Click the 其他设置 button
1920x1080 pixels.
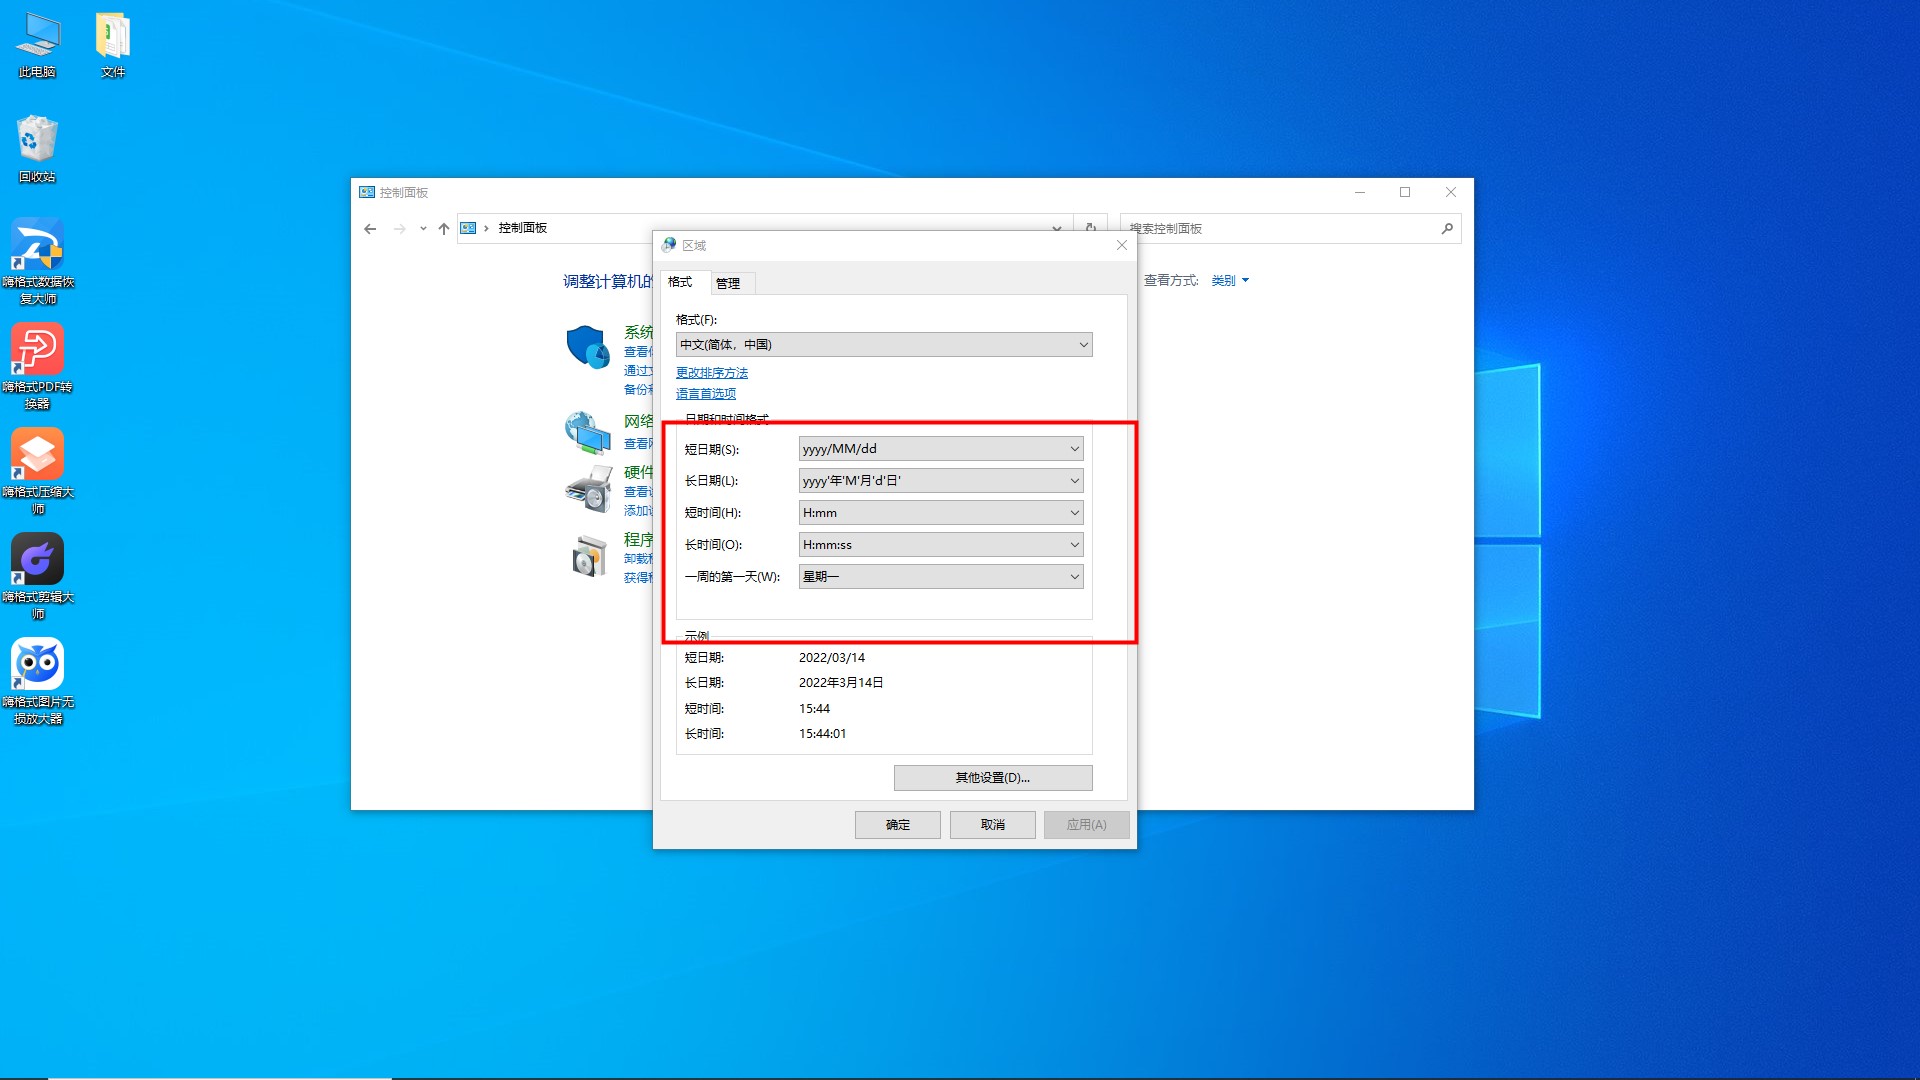tap(992, 778)
